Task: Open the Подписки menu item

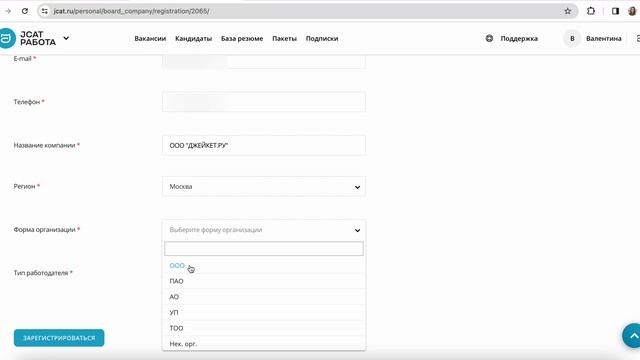Action: point(322,38)
